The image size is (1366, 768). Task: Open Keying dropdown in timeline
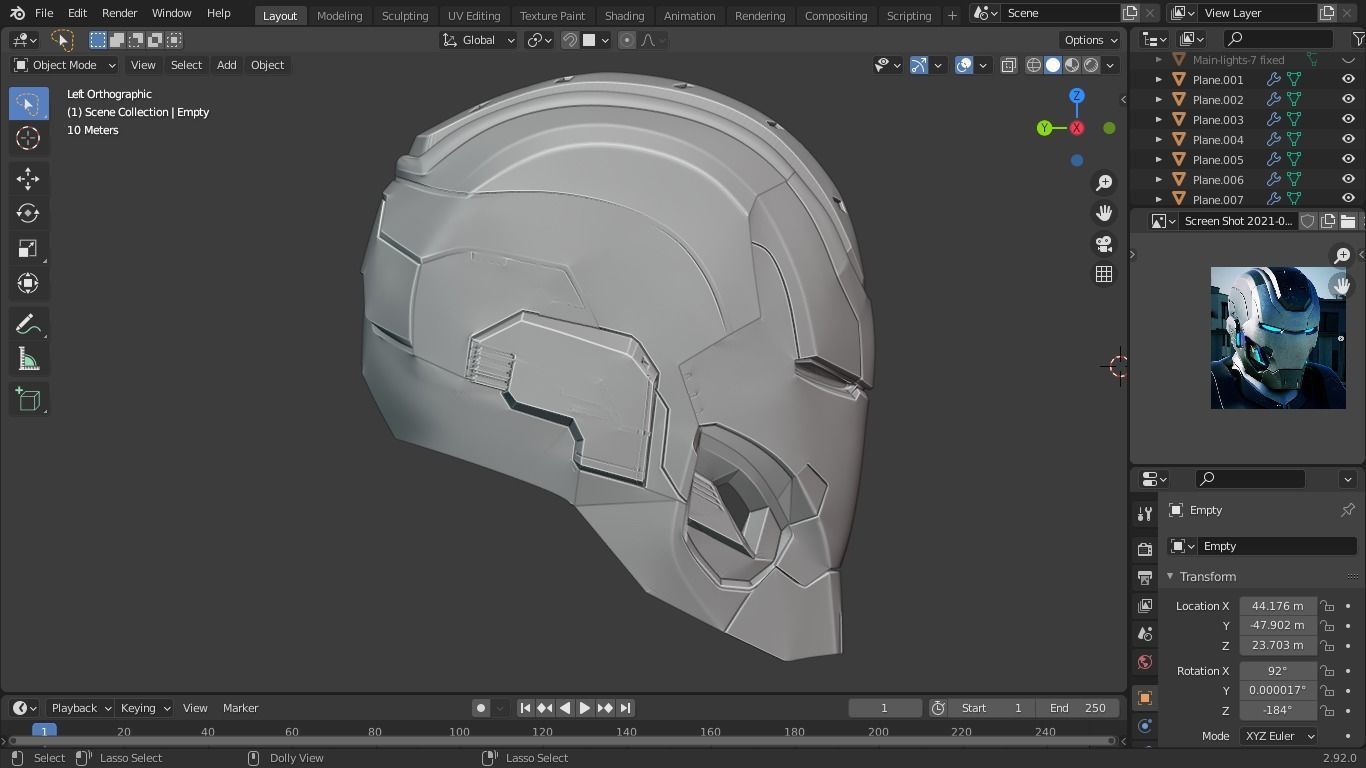145,708
